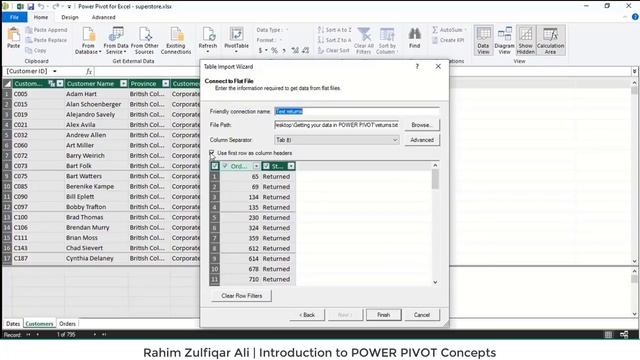Click Paste Replace in the ribbon
Image resolution: width=640 pixels, height=360 pixels.
[x=46, y=40]
